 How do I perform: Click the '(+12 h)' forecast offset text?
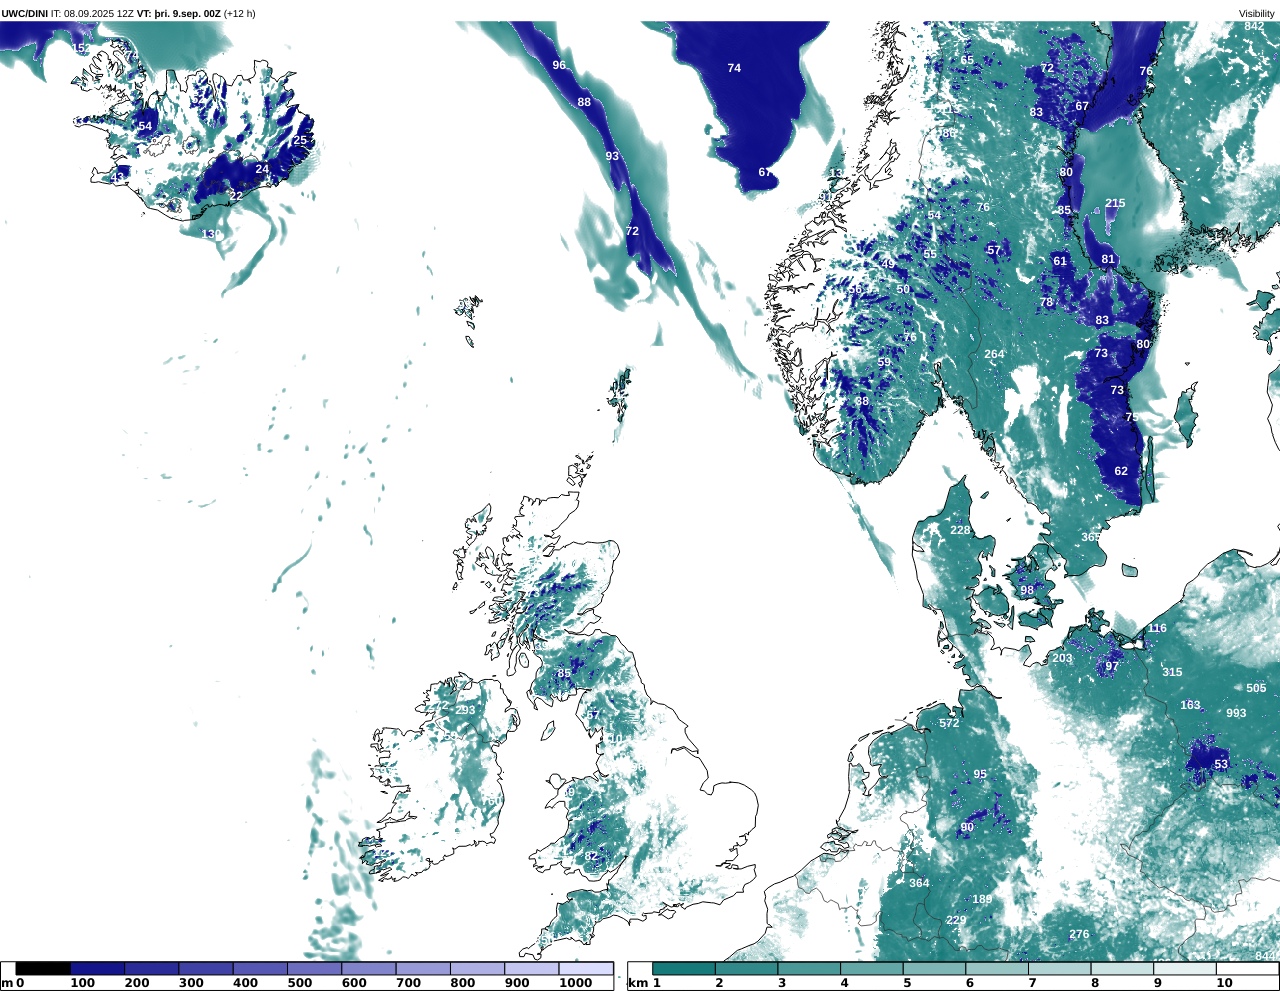239,14
